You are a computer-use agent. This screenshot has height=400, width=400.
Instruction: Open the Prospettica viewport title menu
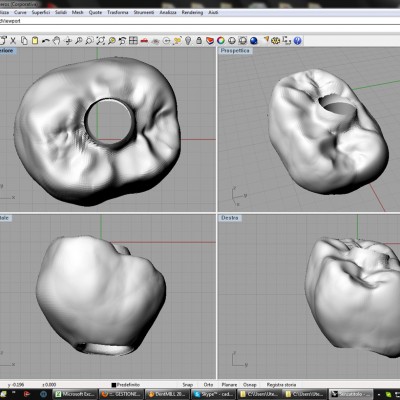point(235,51)
